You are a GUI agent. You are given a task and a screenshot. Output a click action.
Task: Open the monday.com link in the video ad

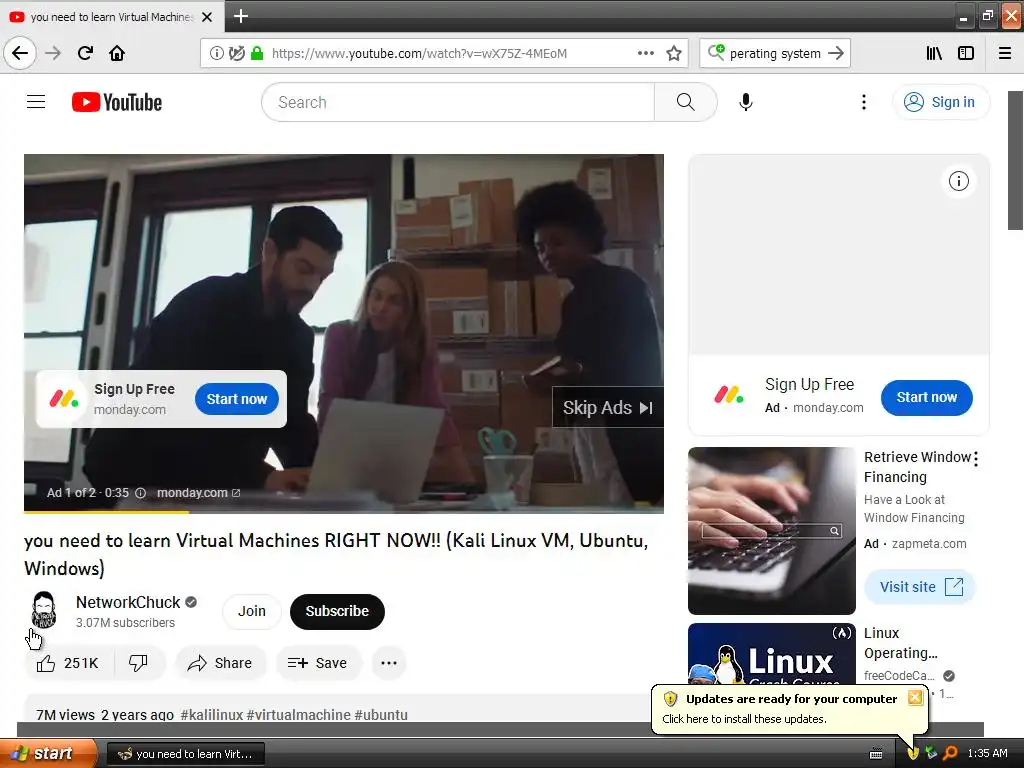point(199,493)
